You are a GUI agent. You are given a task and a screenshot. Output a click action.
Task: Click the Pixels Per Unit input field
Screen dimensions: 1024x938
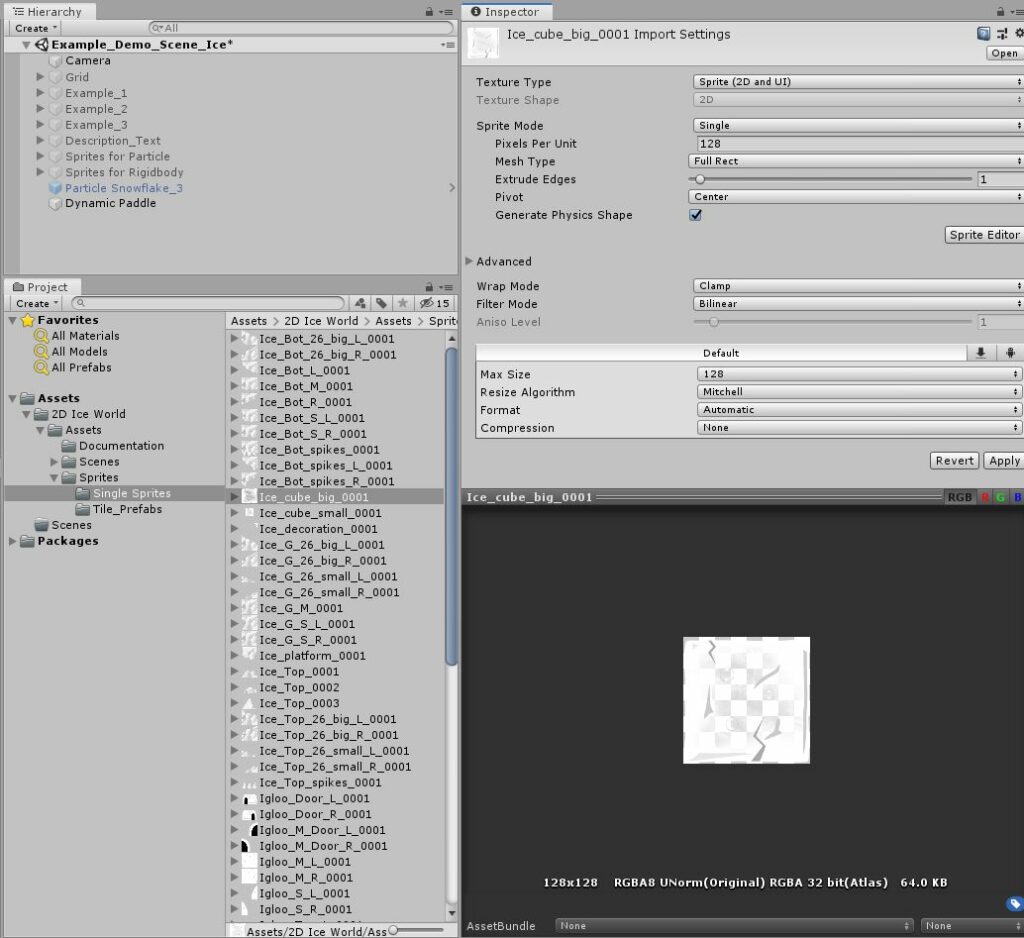(857, 144)
